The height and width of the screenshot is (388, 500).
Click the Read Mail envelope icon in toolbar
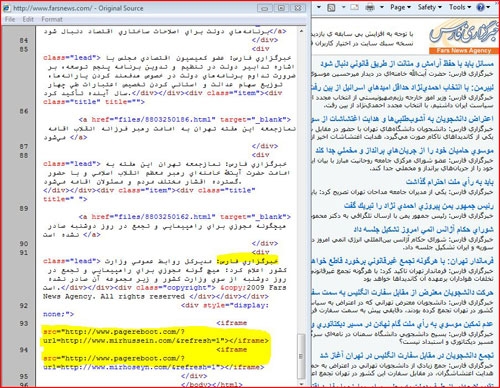[354, 7]
